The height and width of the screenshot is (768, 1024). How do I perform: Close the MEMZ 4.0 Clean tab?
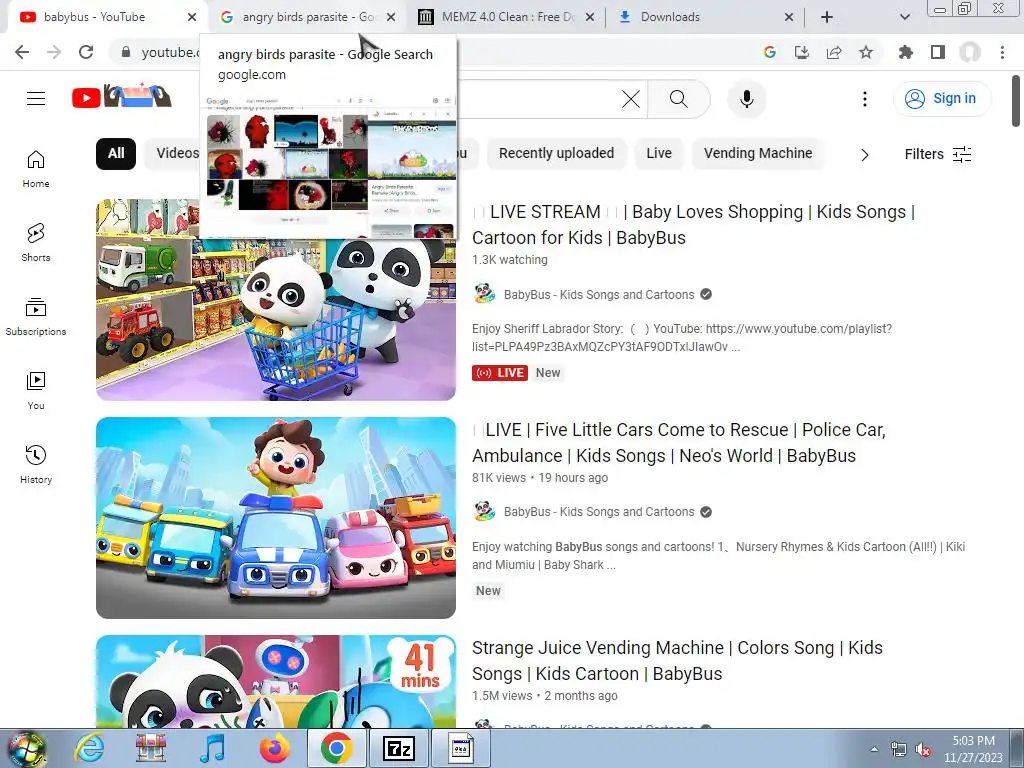coord(590,17)
